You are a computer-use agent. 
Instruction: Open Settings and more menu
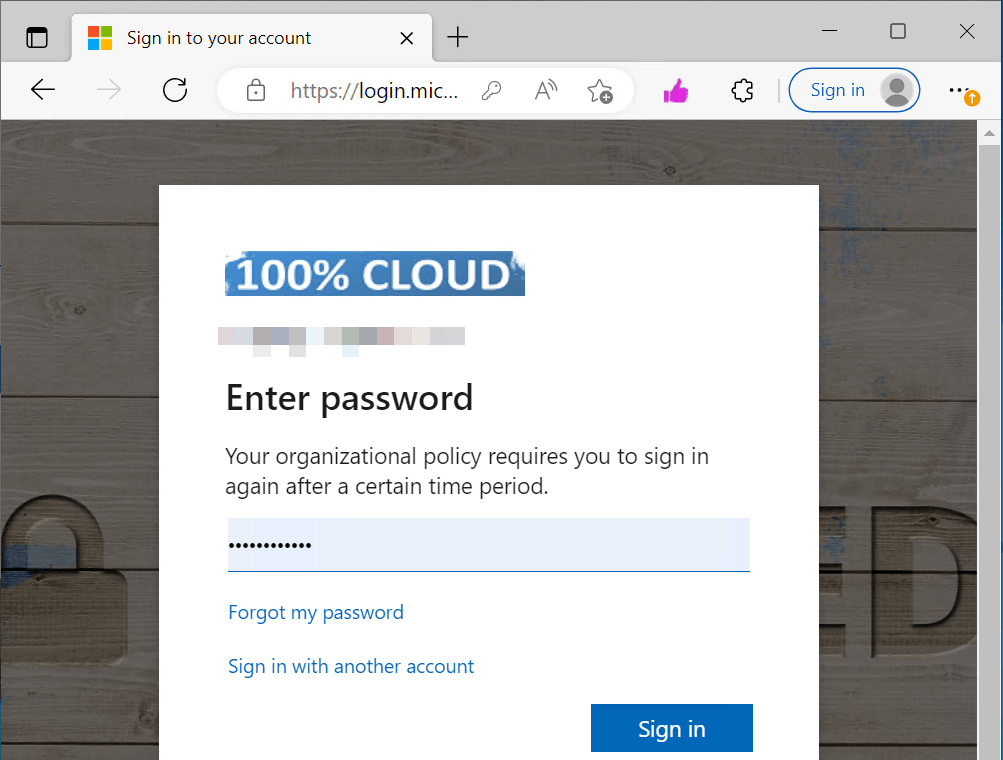click(x=960, y=91)
